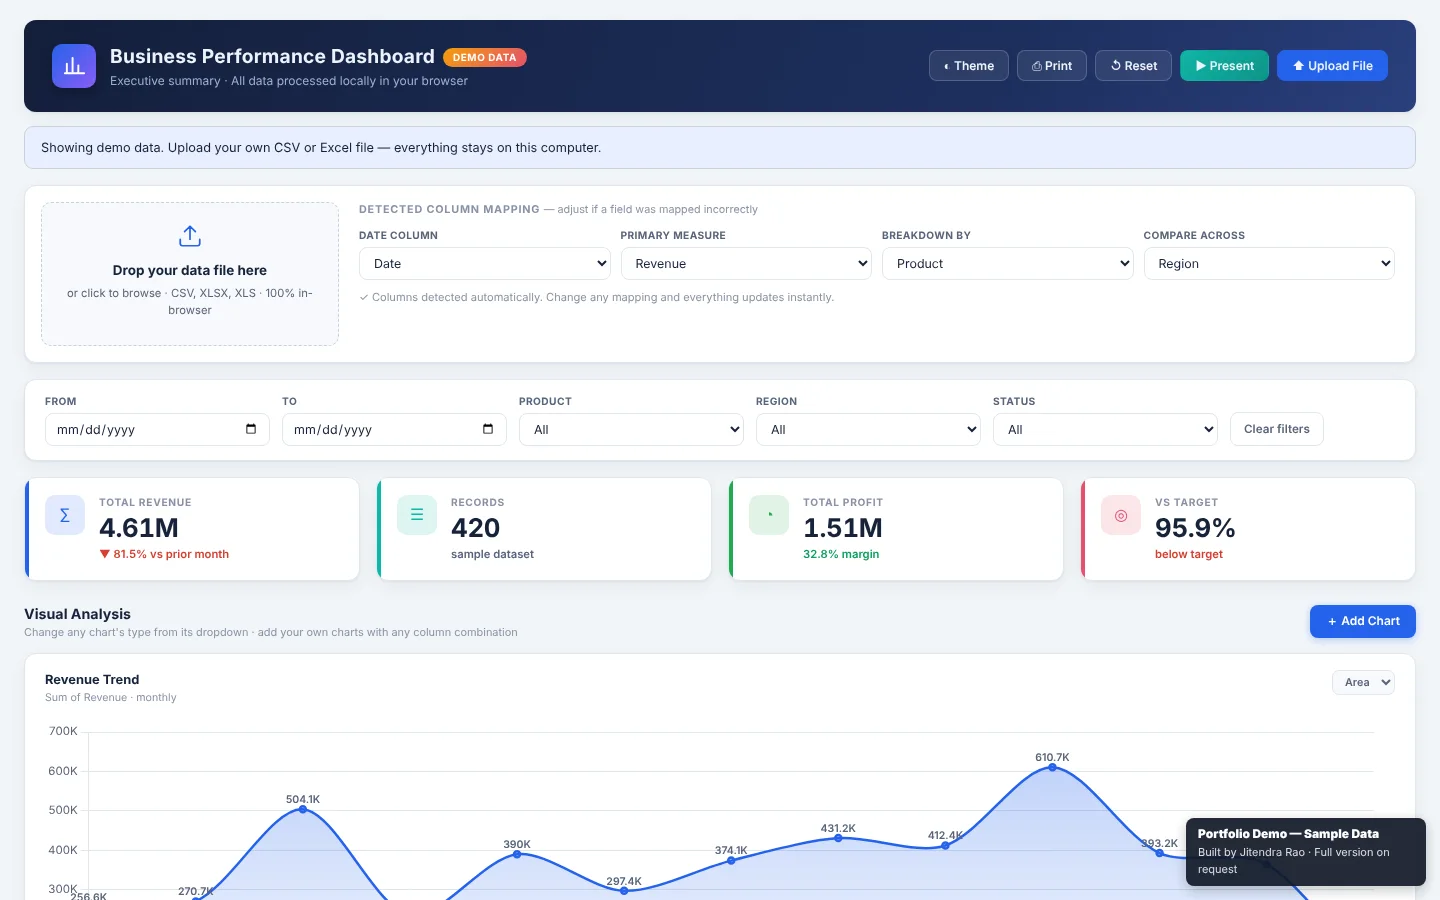This screenshot has width=1440, height=900.
Task: Click the 'Showing demo data' info banner
Action: pos(720,148)
